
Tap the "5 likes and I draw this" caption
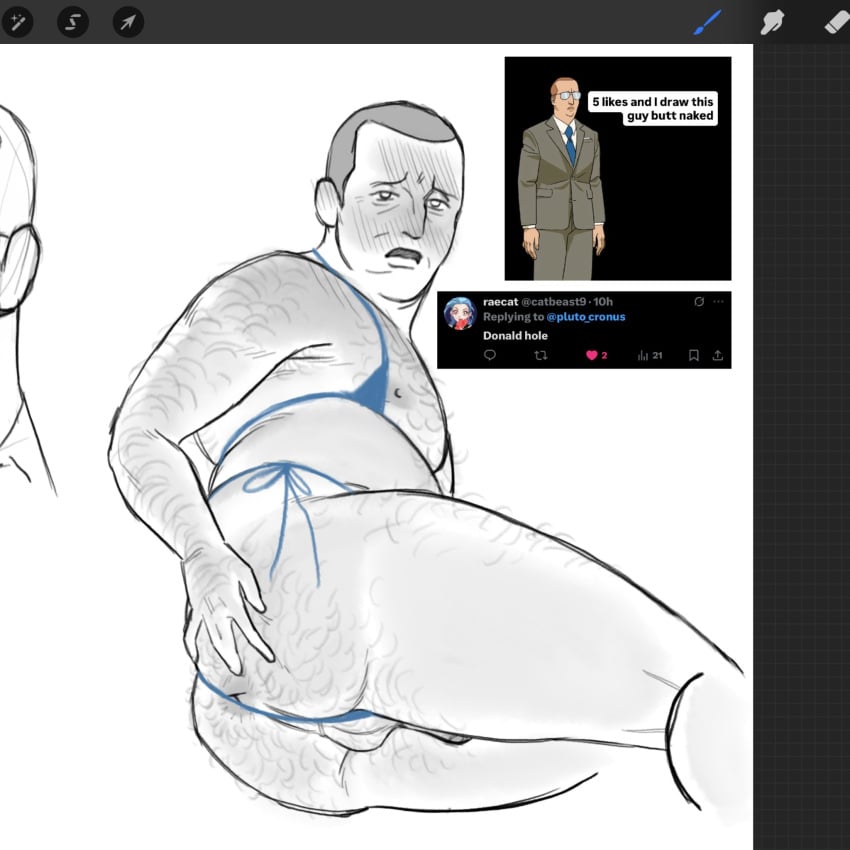point(653,108)
